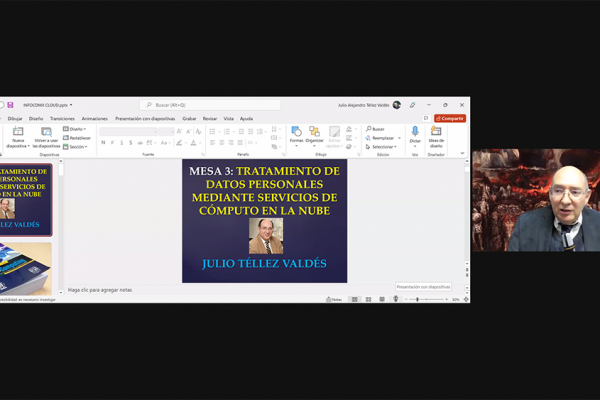The image size is (600, 400).
Task: Select the first slide thumbnail
Action: click(x=26, y=200)
